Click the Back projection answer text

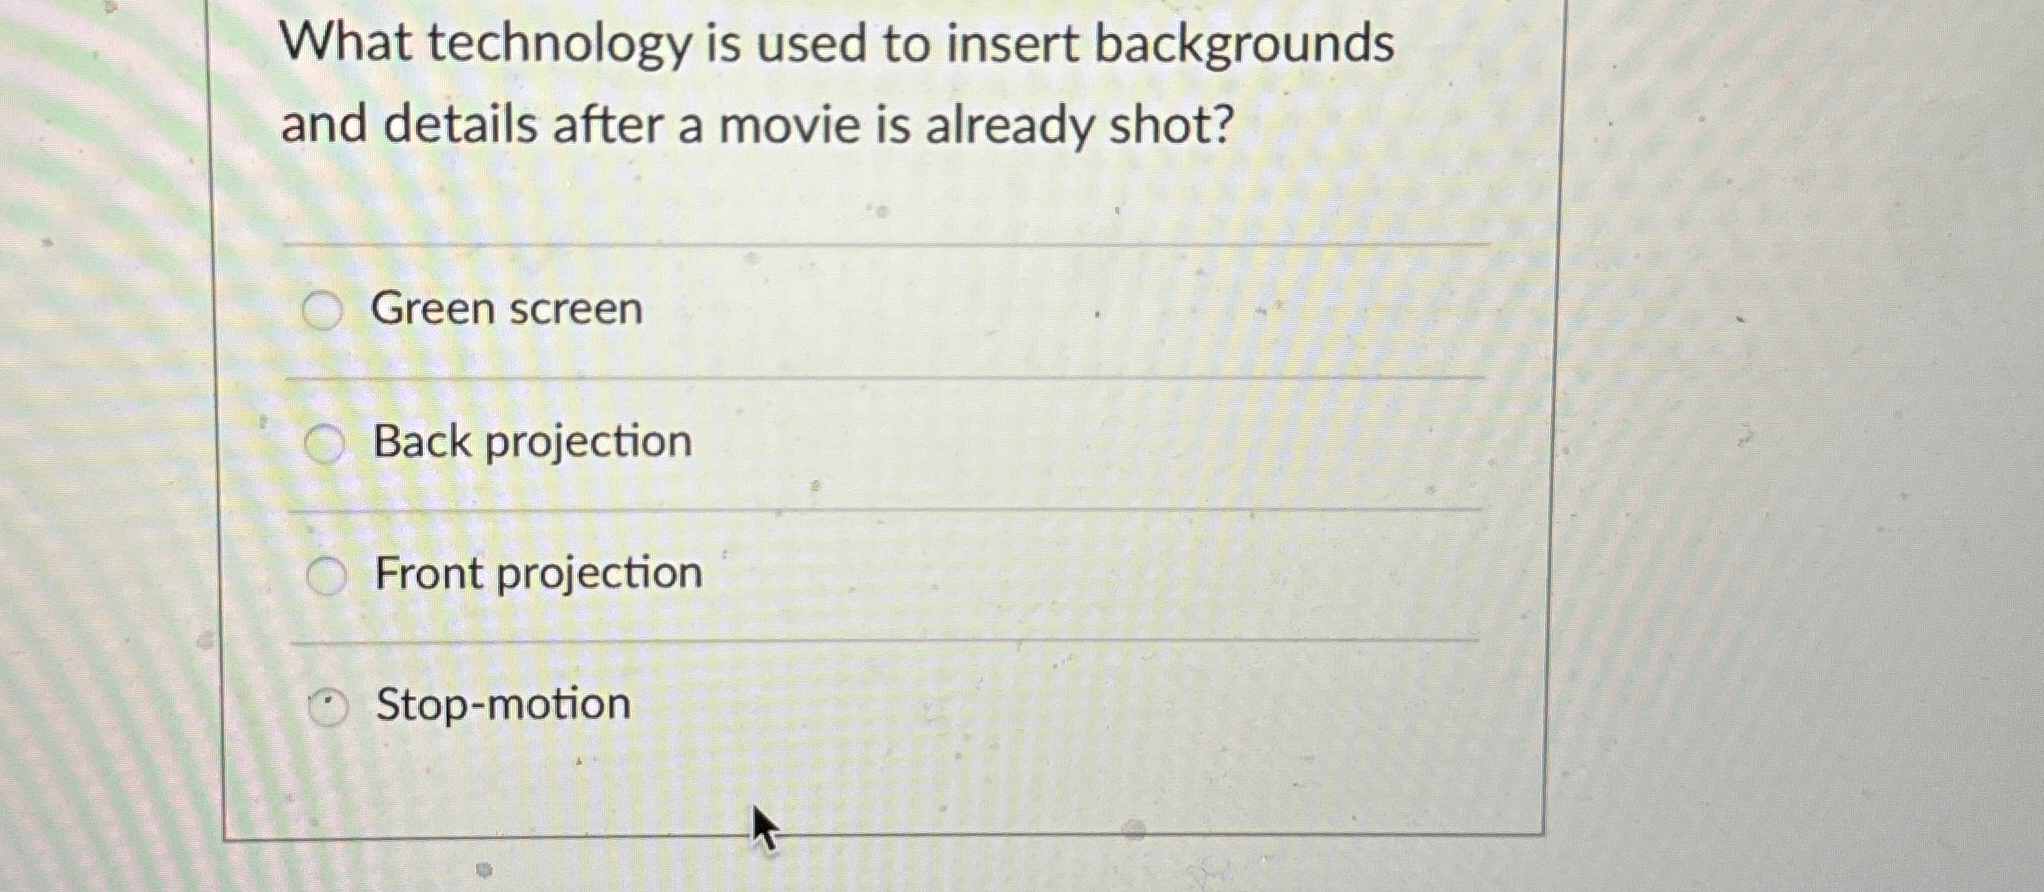[x=531, y=442]
